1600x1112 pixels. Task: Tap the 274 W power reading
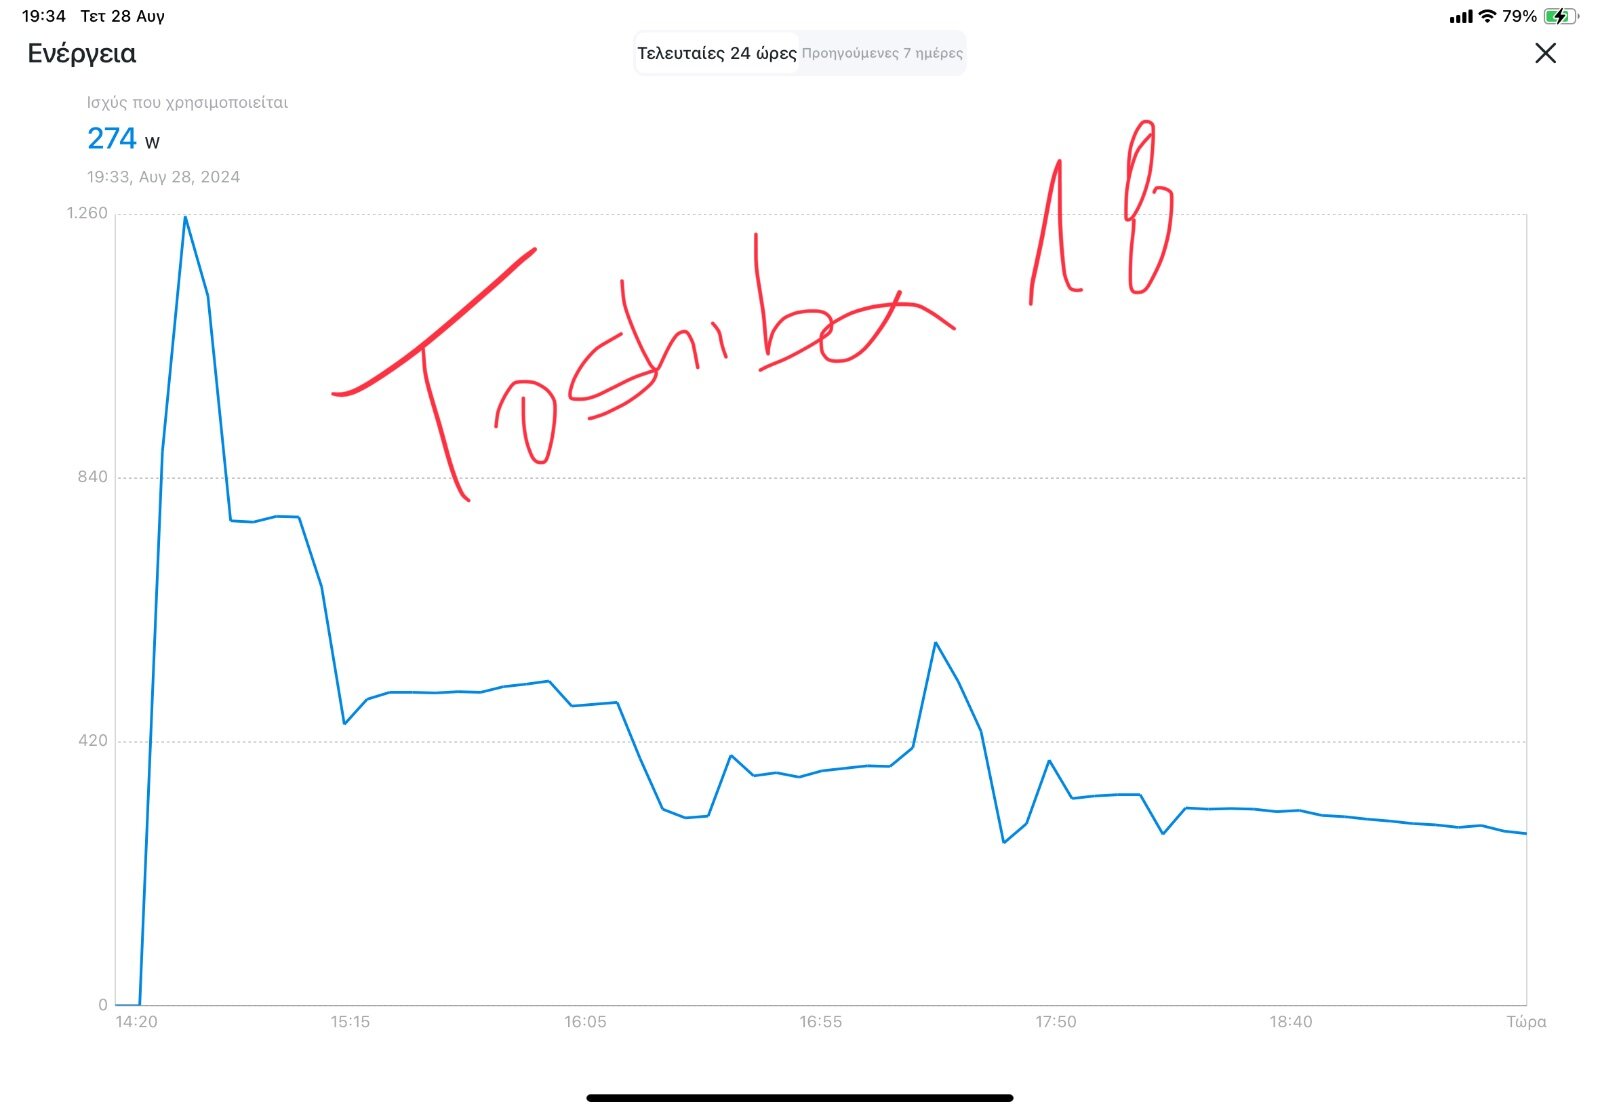(122, 138)
